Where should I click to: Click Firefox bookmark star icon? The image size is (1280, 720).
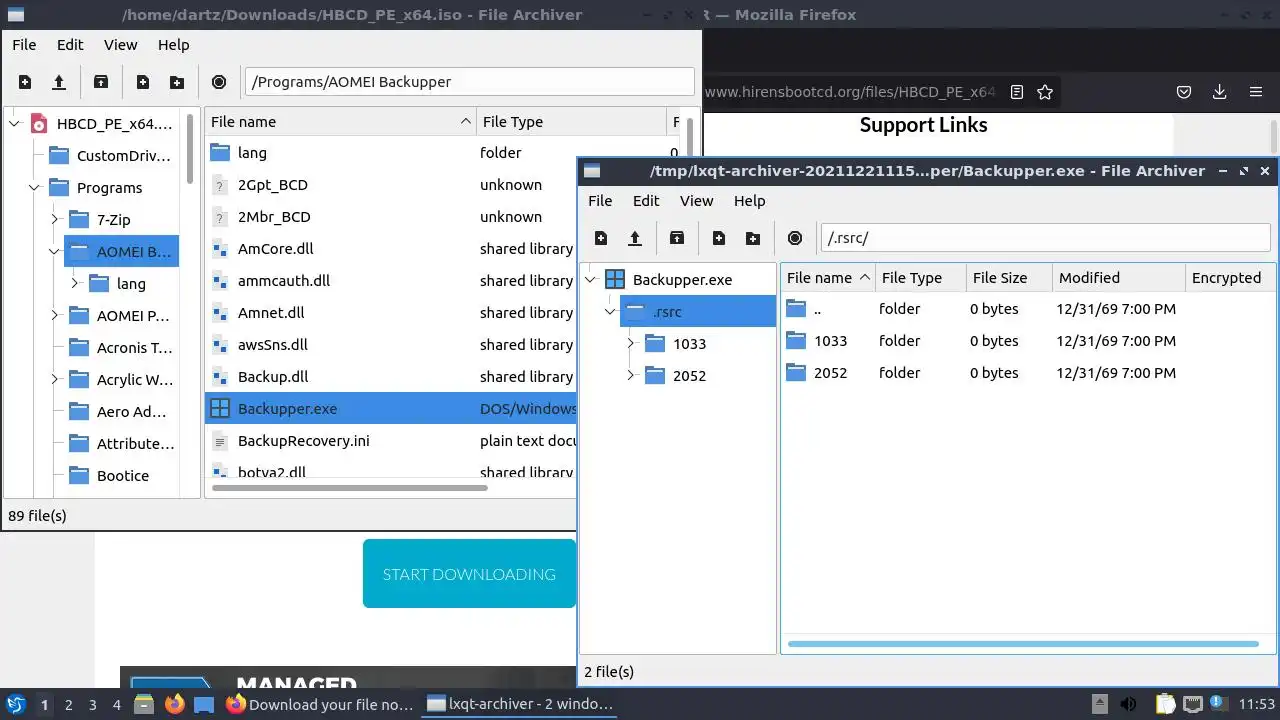pos(1045,92)
